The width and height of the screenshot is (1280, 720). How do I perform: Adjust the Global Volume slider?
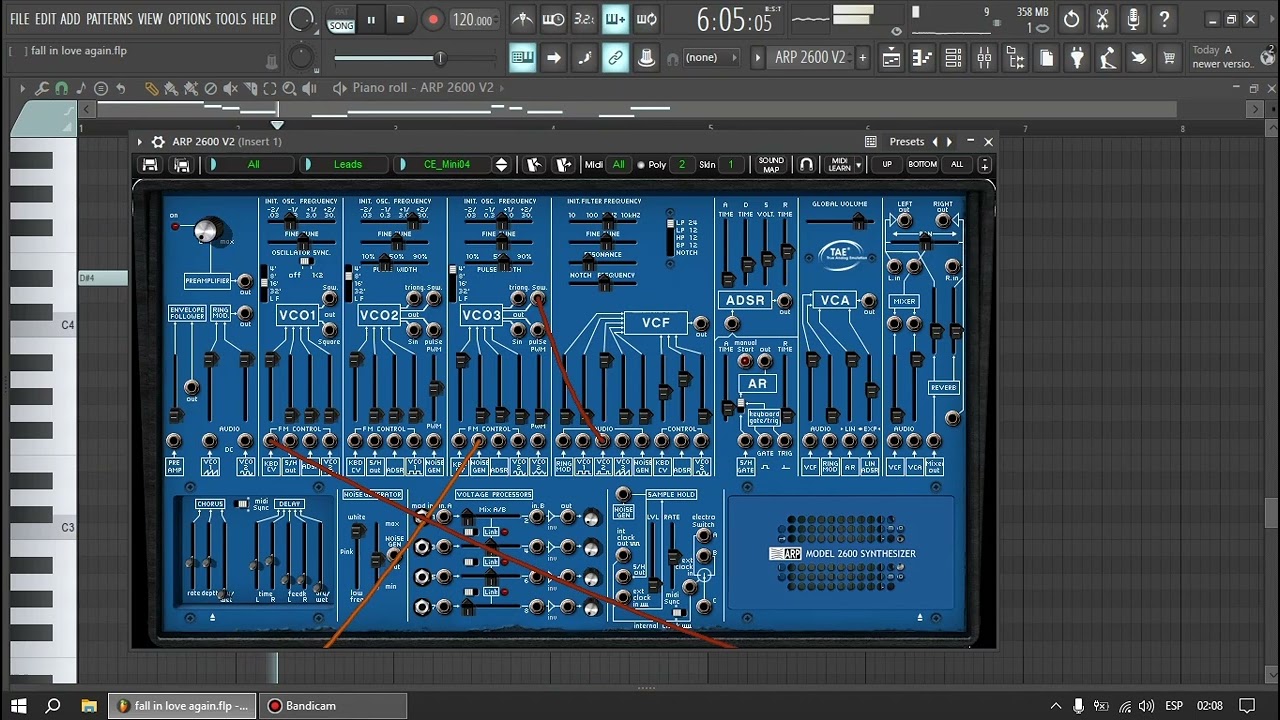tap(840, 221)
